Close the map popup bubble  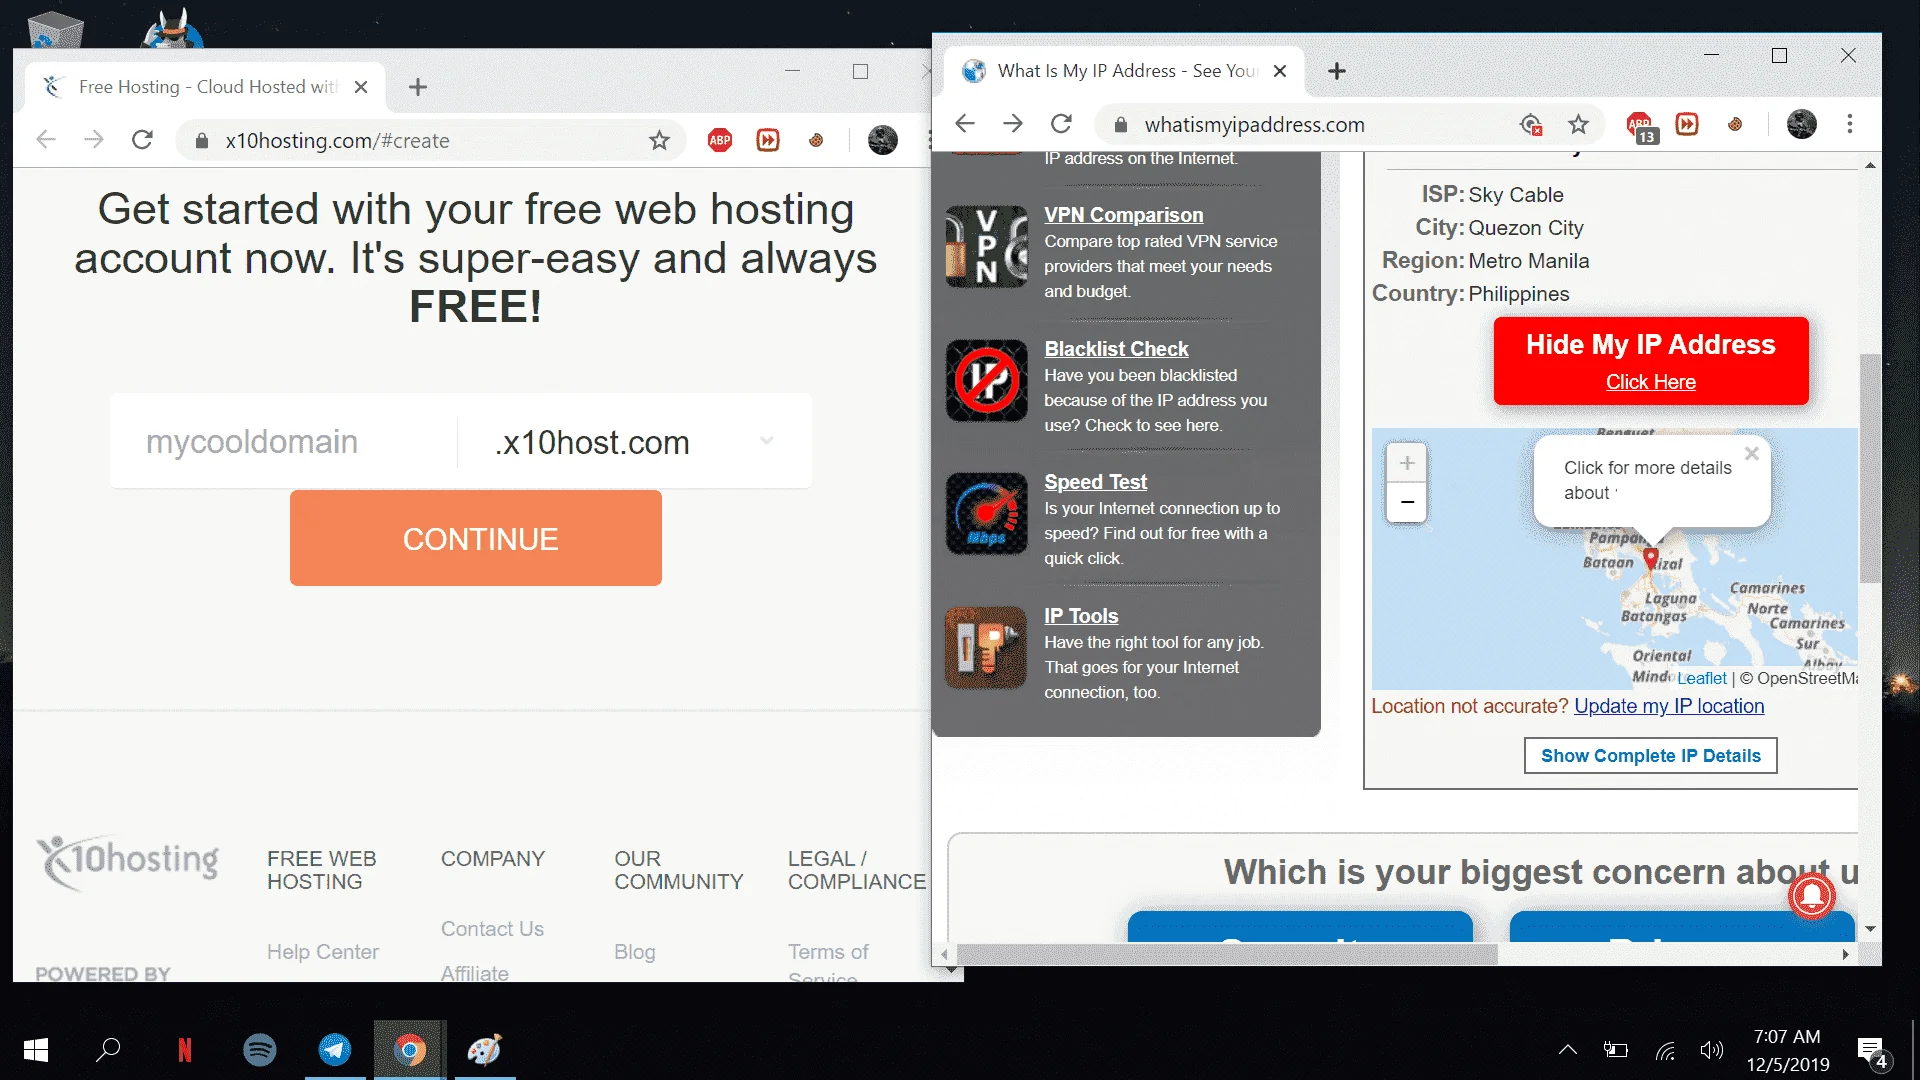pyautogui.click(x=1752, y=453)
